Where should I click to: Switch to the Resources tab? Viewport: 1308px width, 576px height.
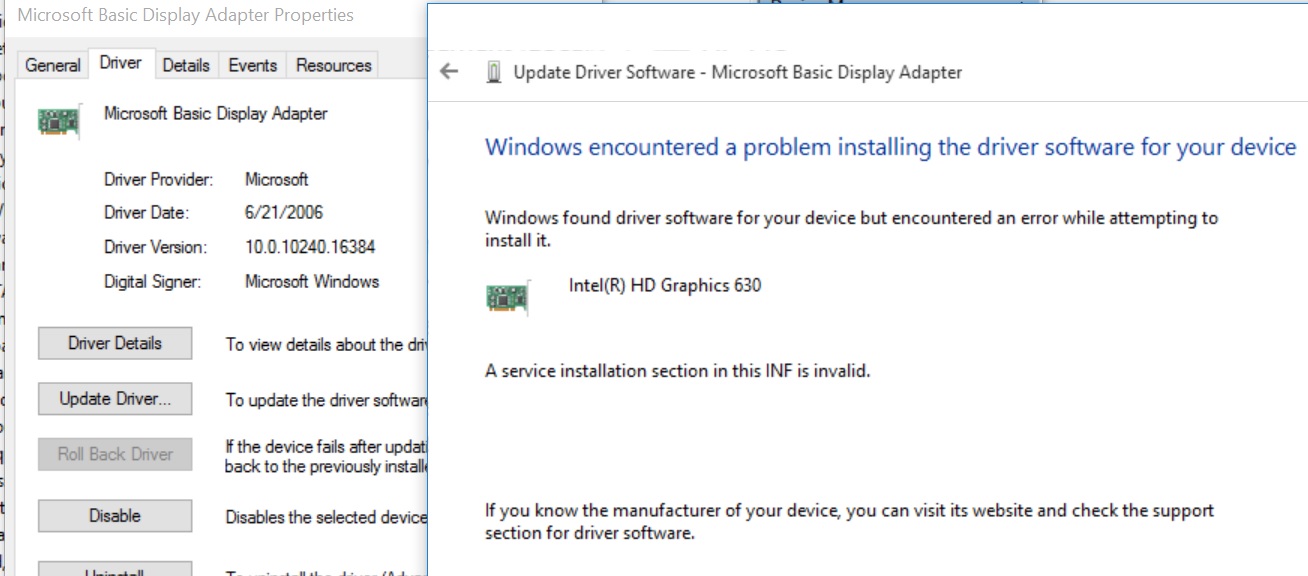tap(333, 65)
